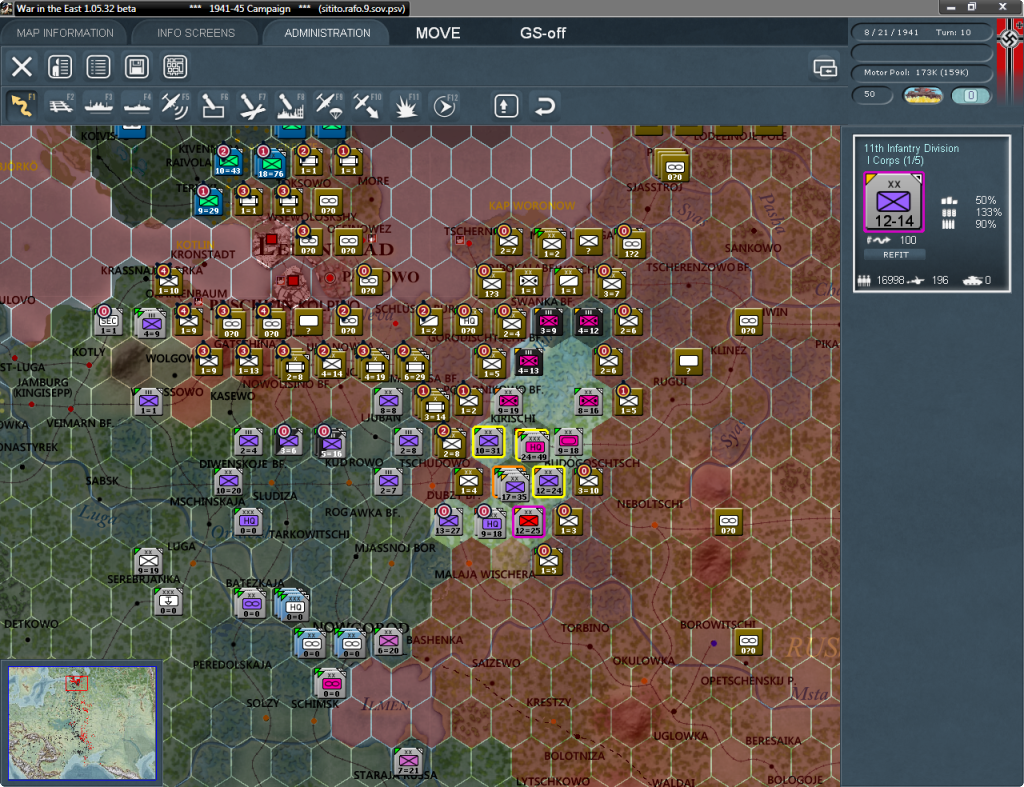Select the 13=27 infantry counter
The height and width of the screenshot is (787, 1024).
coord(448,523)
